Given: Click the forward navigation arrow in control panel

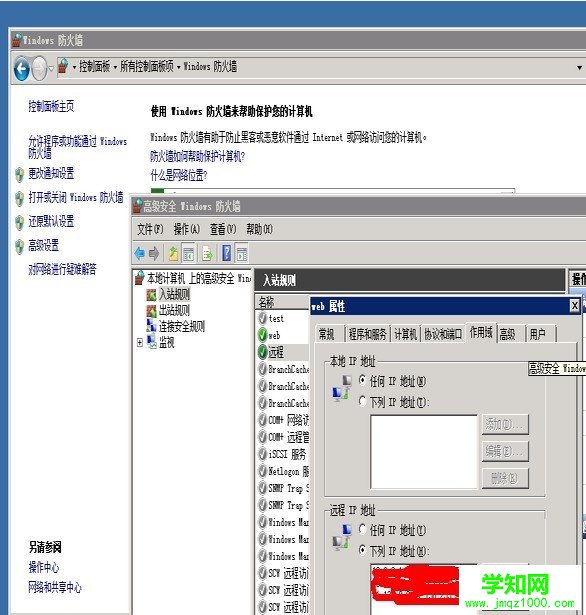Looking at the screenshot, I should [39, 69].
